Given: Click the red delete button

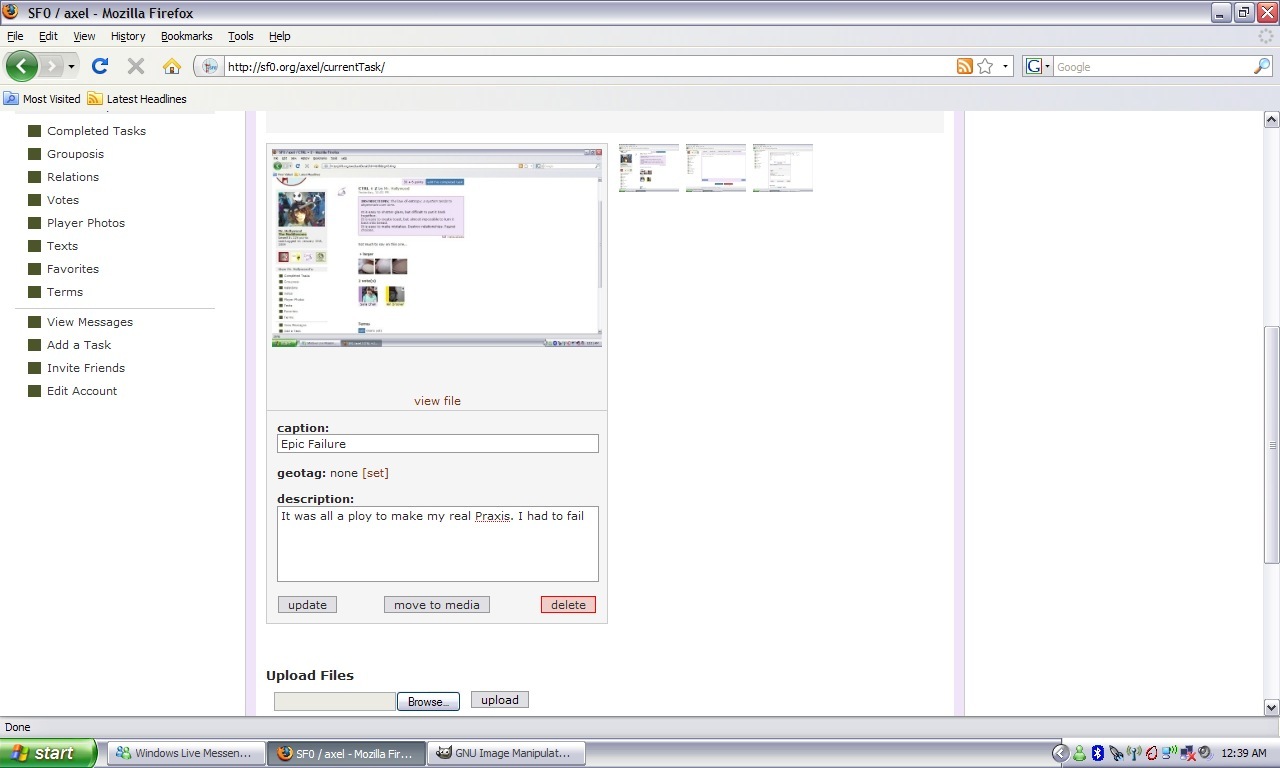Looking at the screenshot, I should point(568,605).
